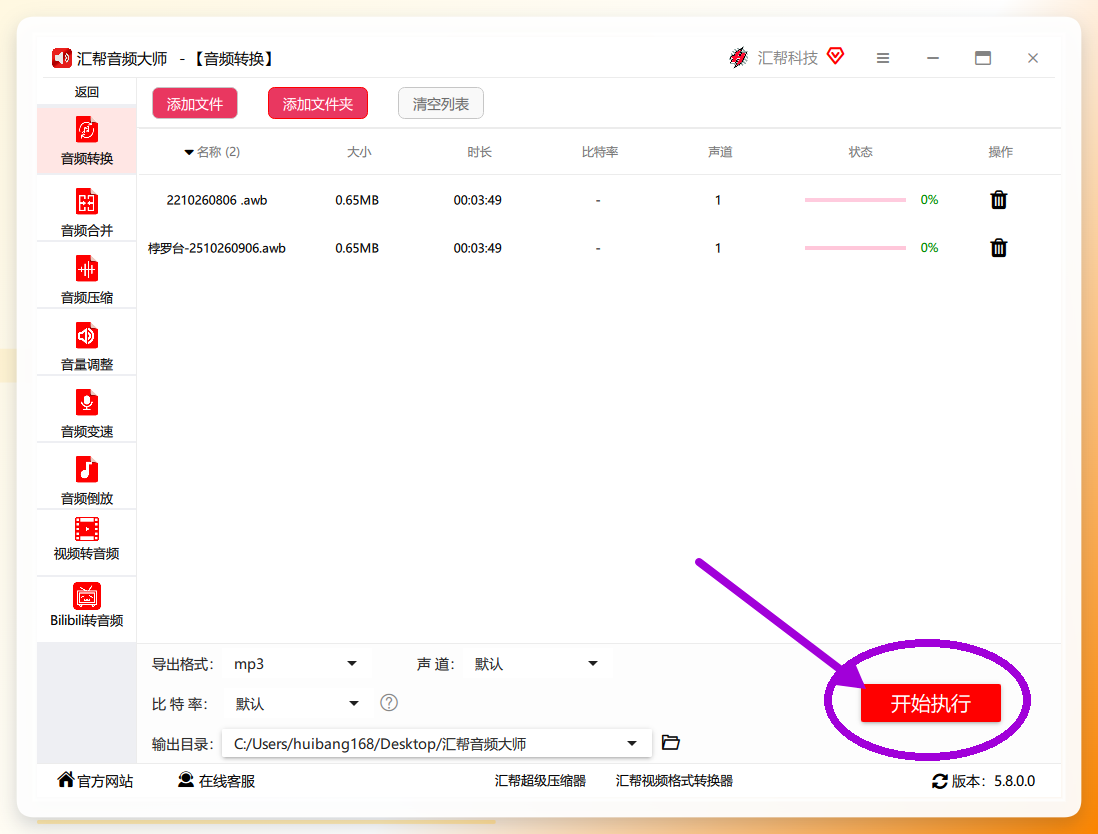
Task: Expand the 输出目录 path dropdown arrow
Action: (632, 744)
